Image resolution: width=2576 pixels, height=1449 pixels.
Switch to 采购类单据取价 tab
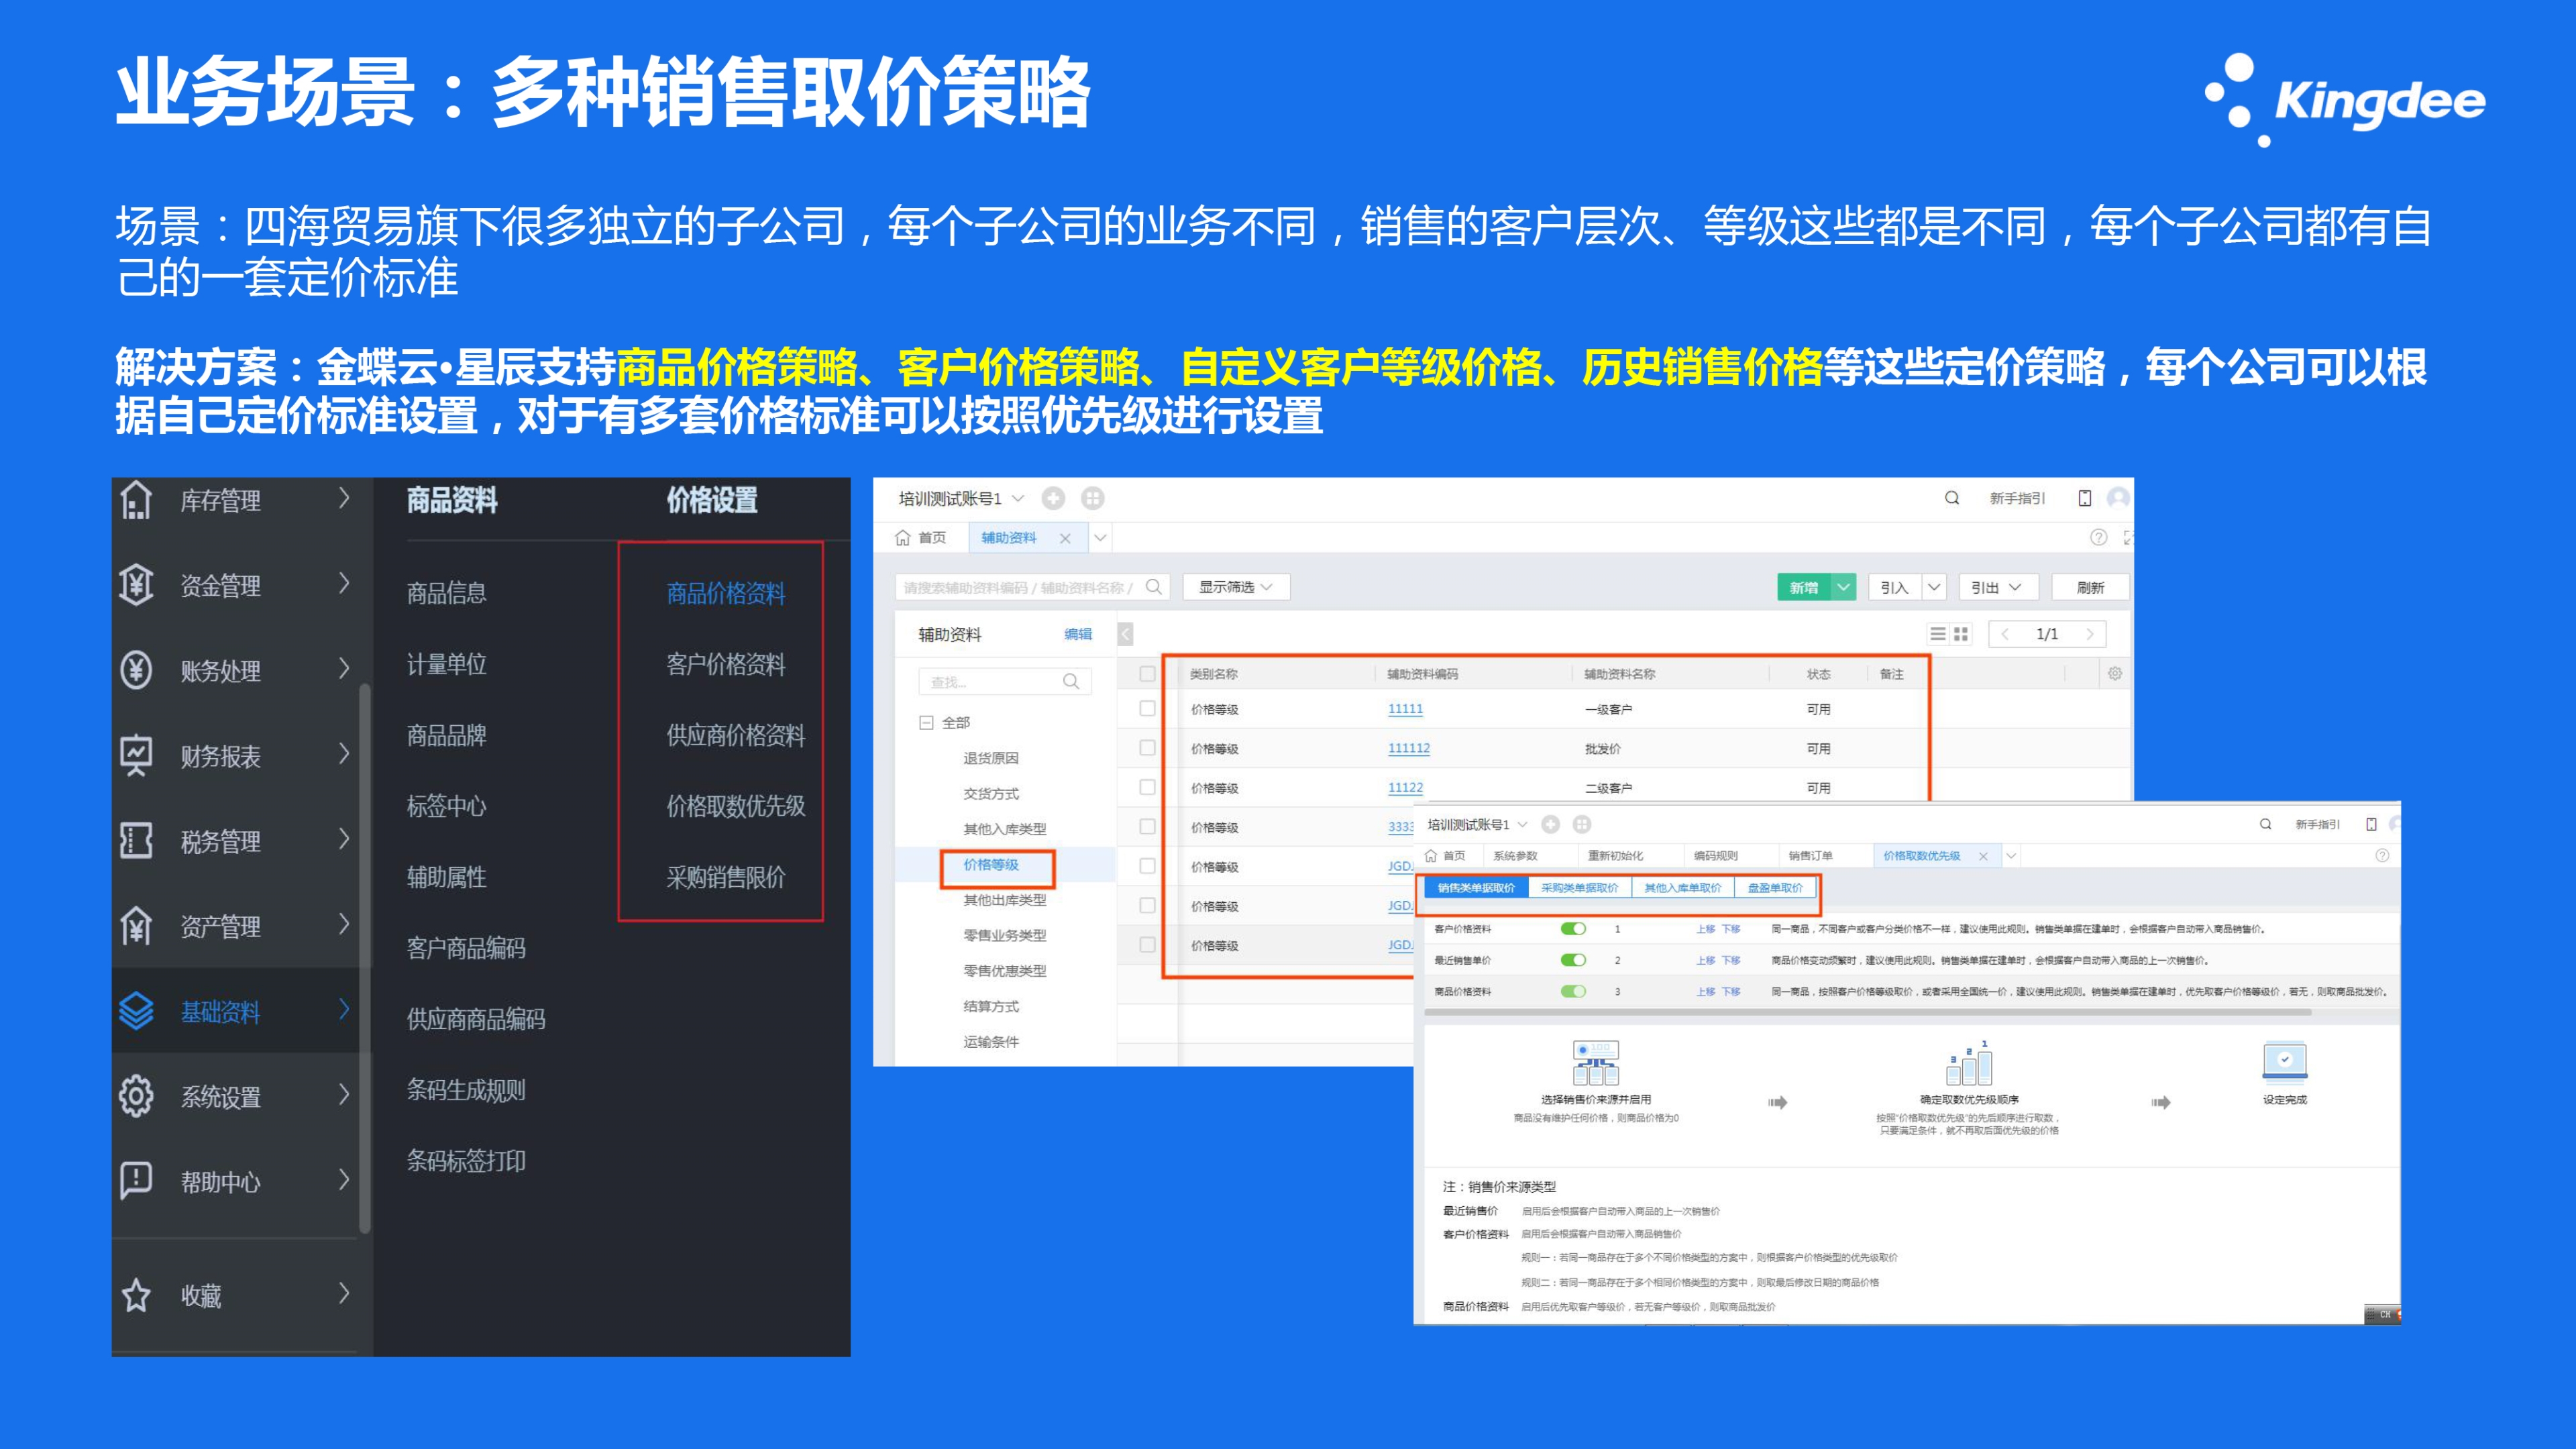[1579, 888]
